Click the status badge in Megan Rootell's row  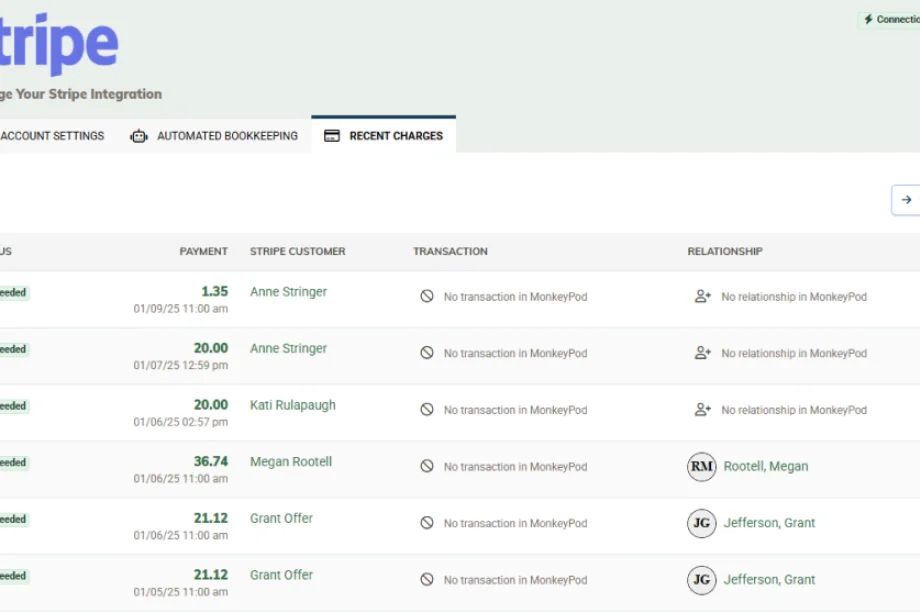click(13, 462)
